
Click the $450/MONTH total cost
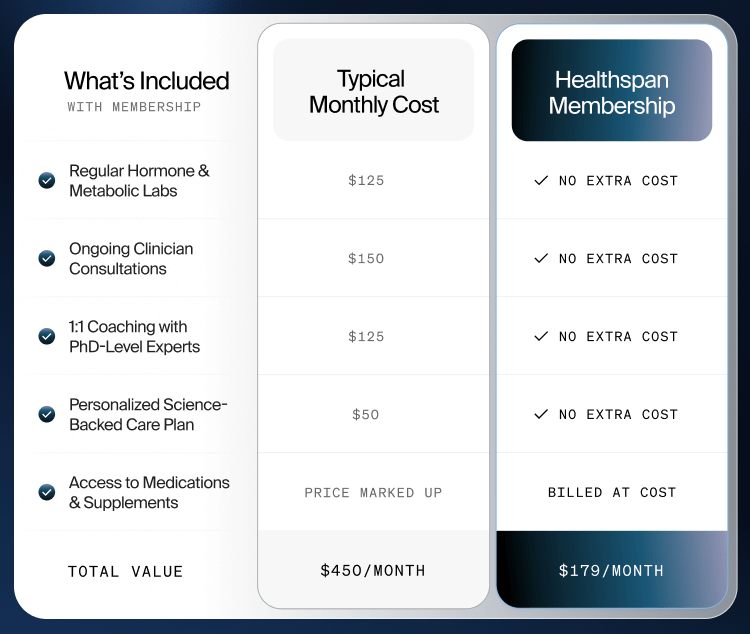point(373,571)
